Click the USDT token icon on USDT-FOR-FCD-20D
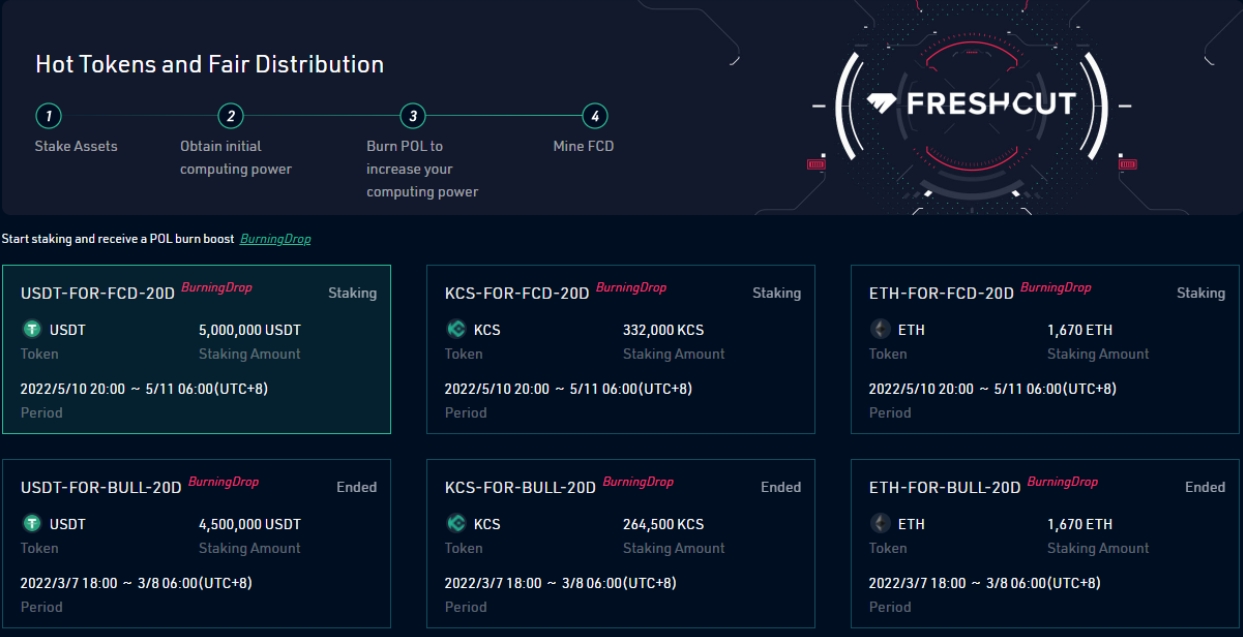This screenshot has width=1243, height=637. point(33,327)
